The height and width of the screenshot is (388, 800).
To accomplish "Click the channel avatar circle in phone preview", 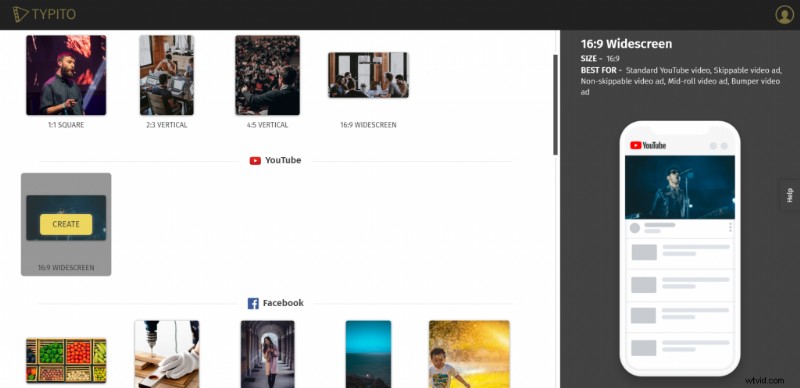I will tap(635, 228).
